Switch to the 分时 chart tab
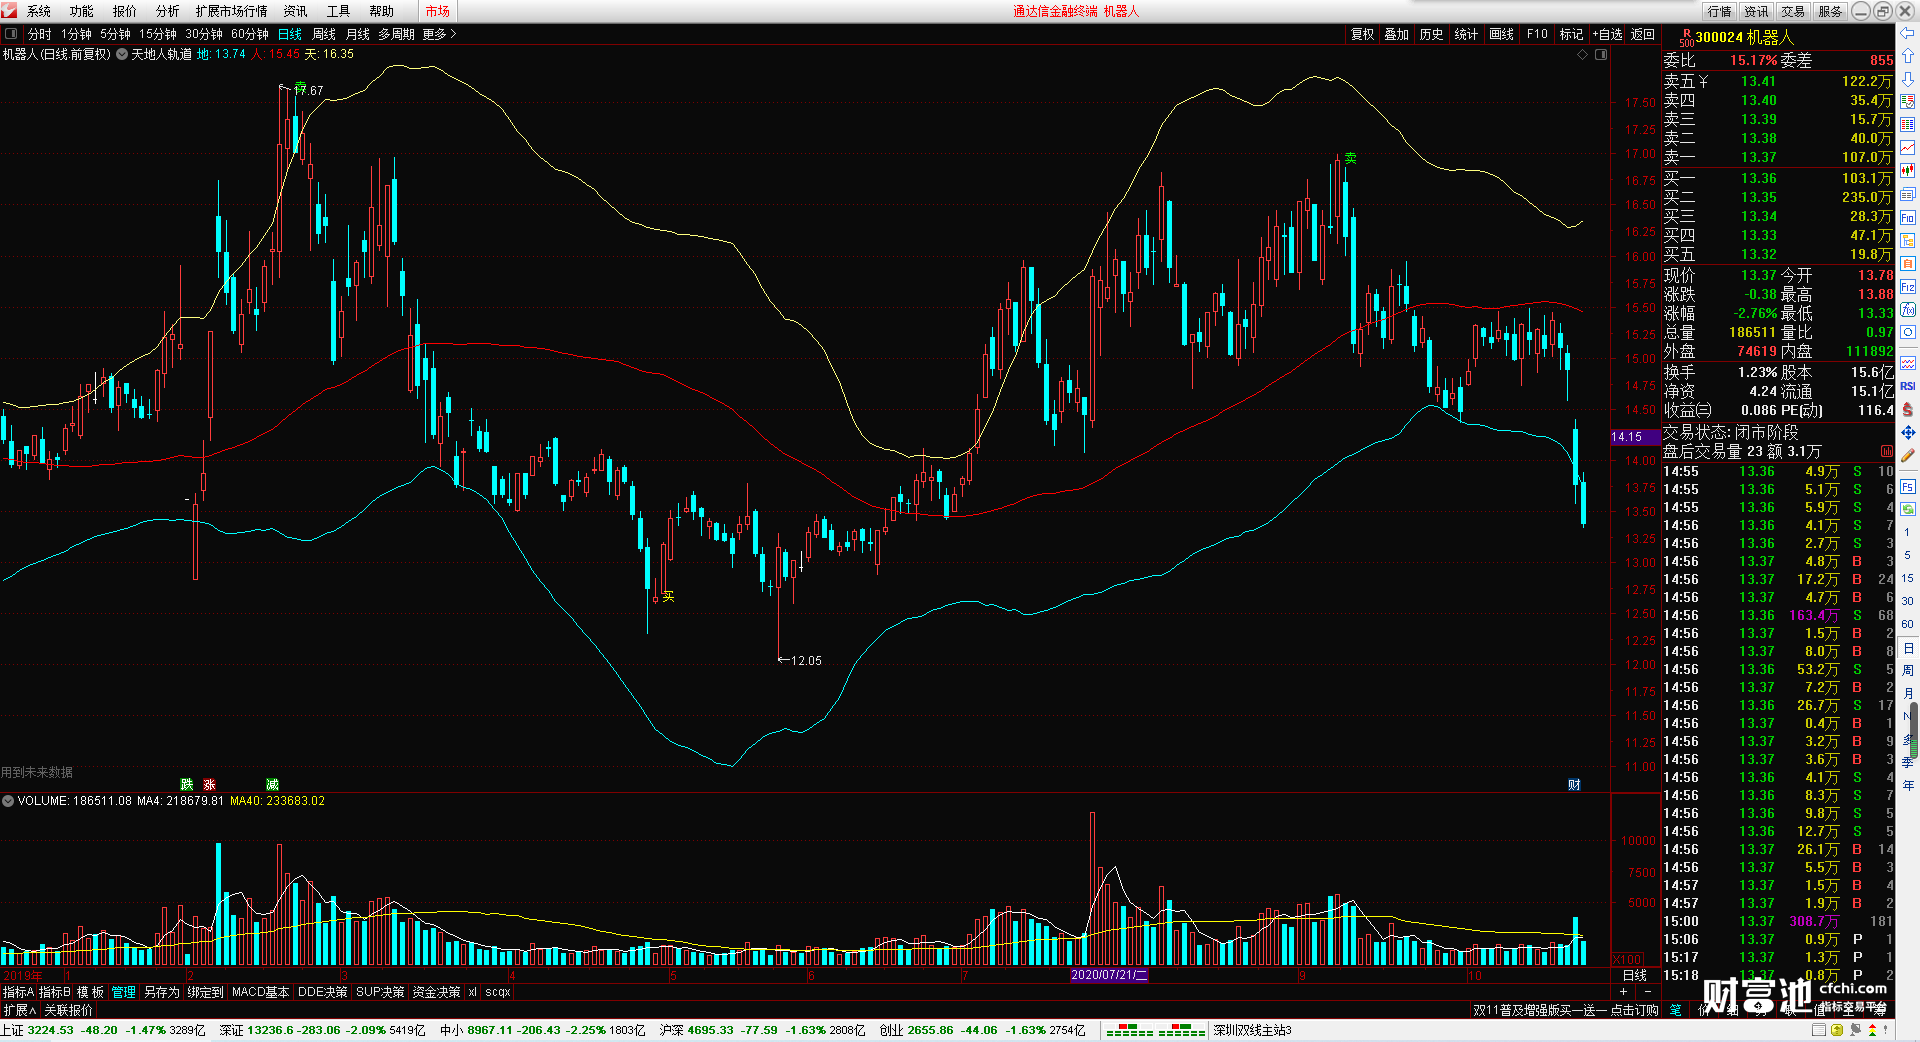 (x=40, y=34)
